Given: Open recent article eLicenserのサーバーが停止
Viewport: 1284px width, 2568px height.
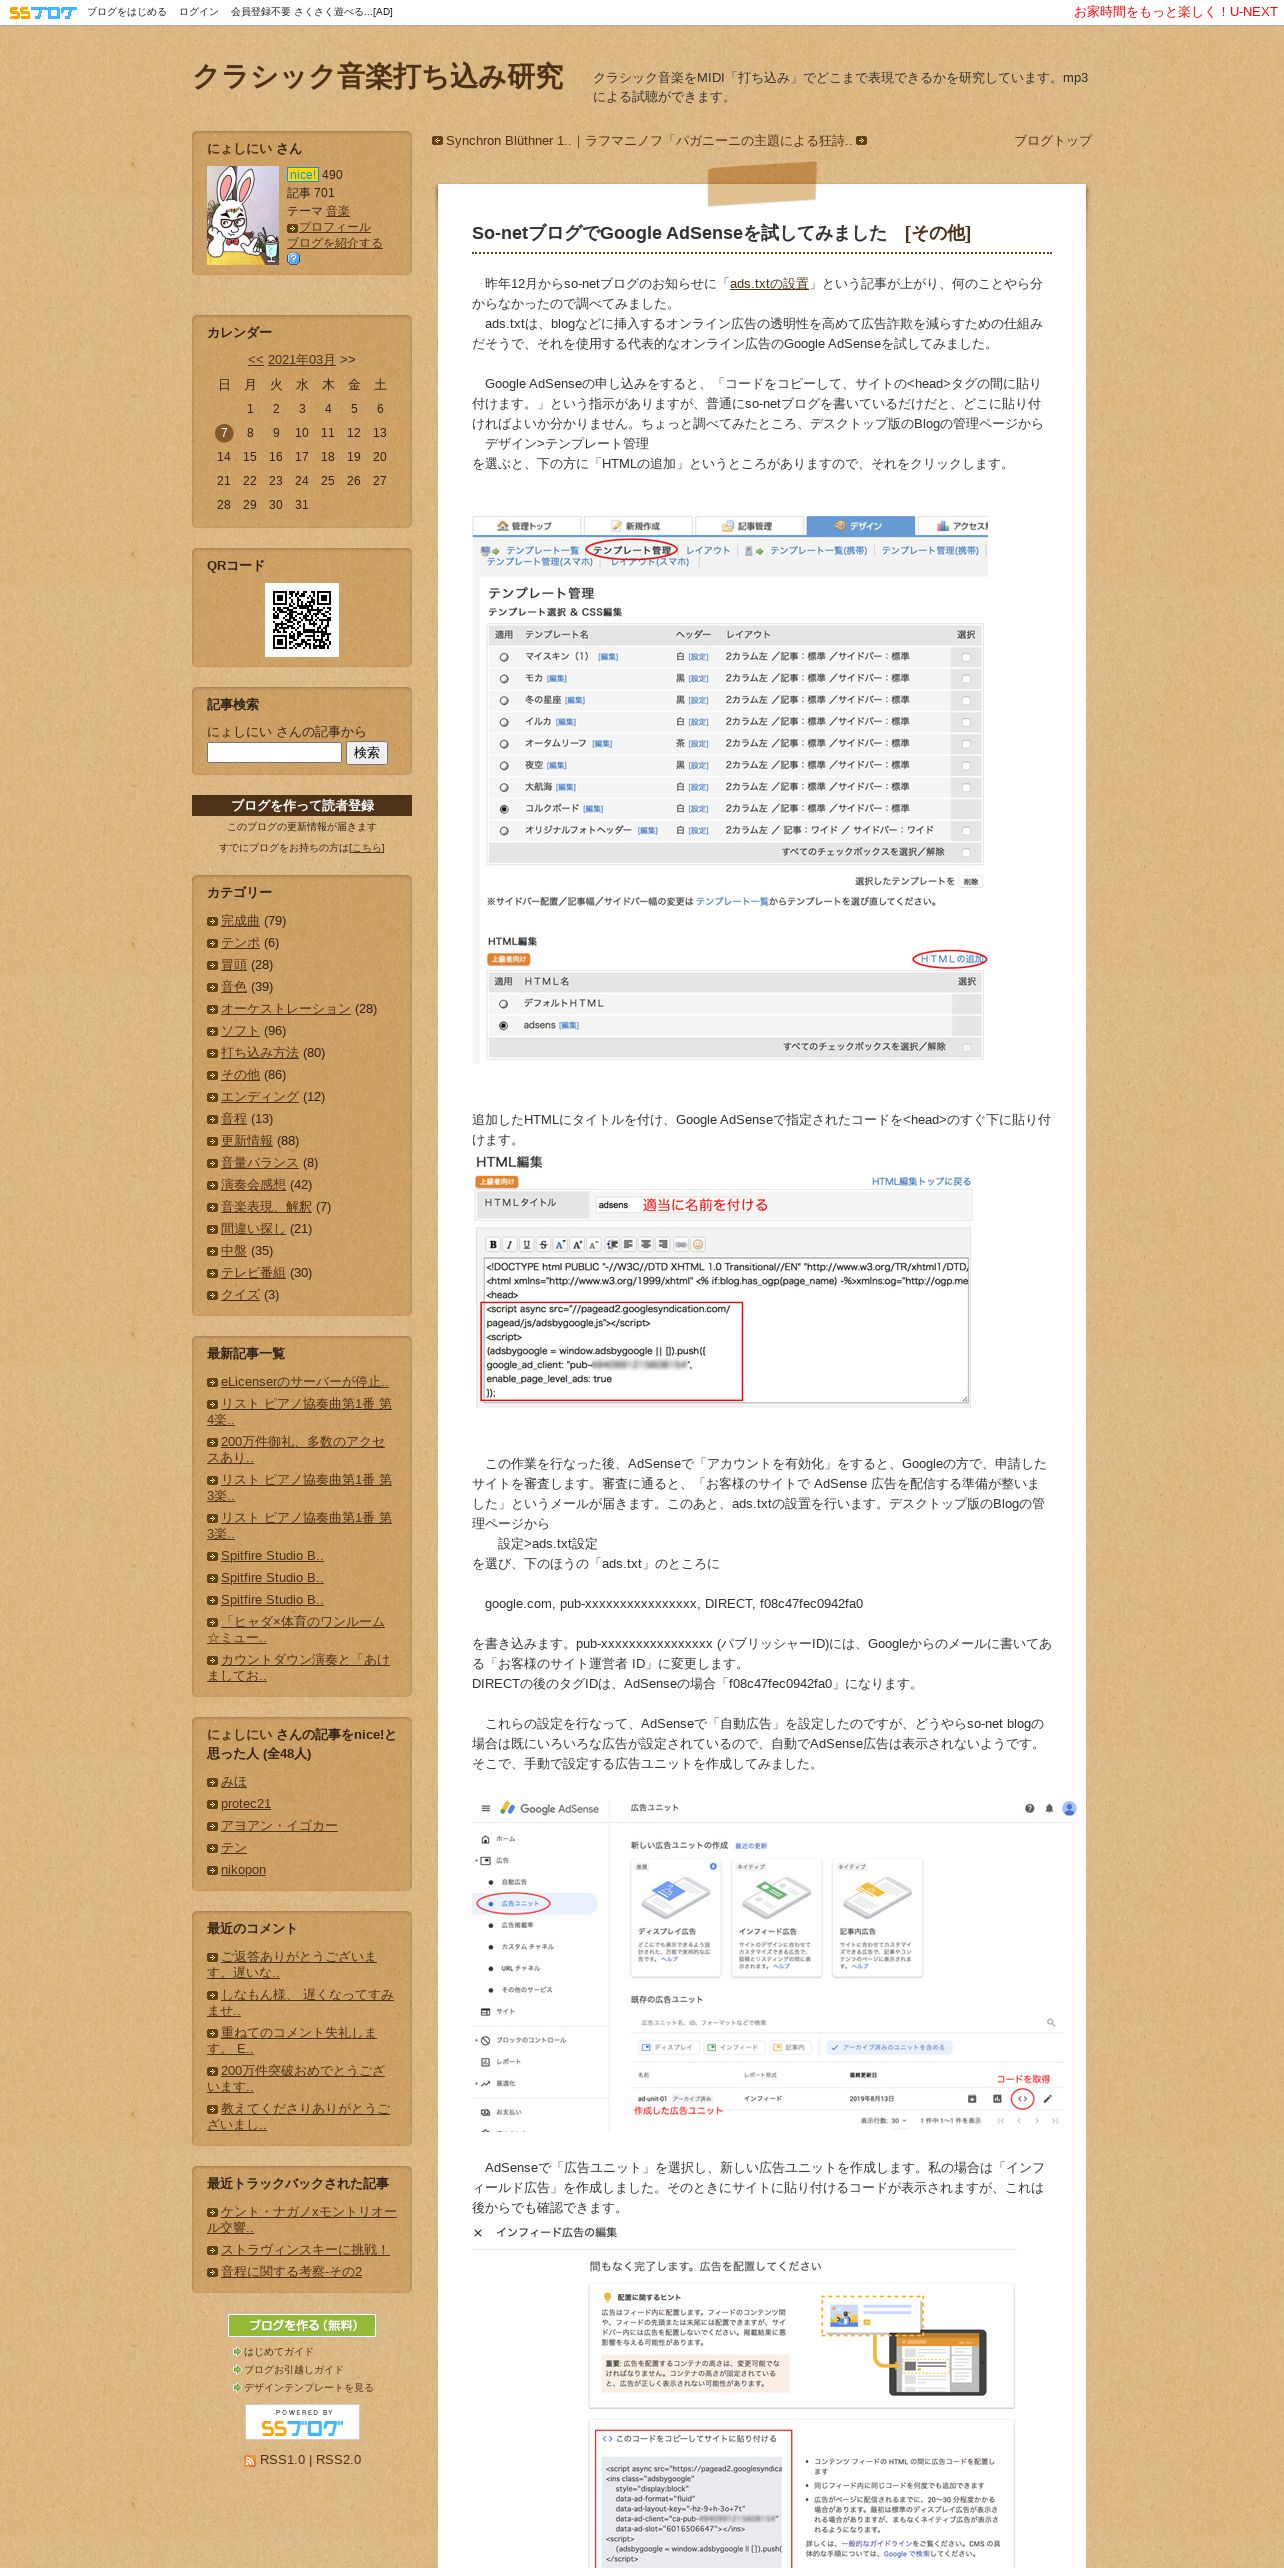Looking at the screenshot, I should (304, 1382).
